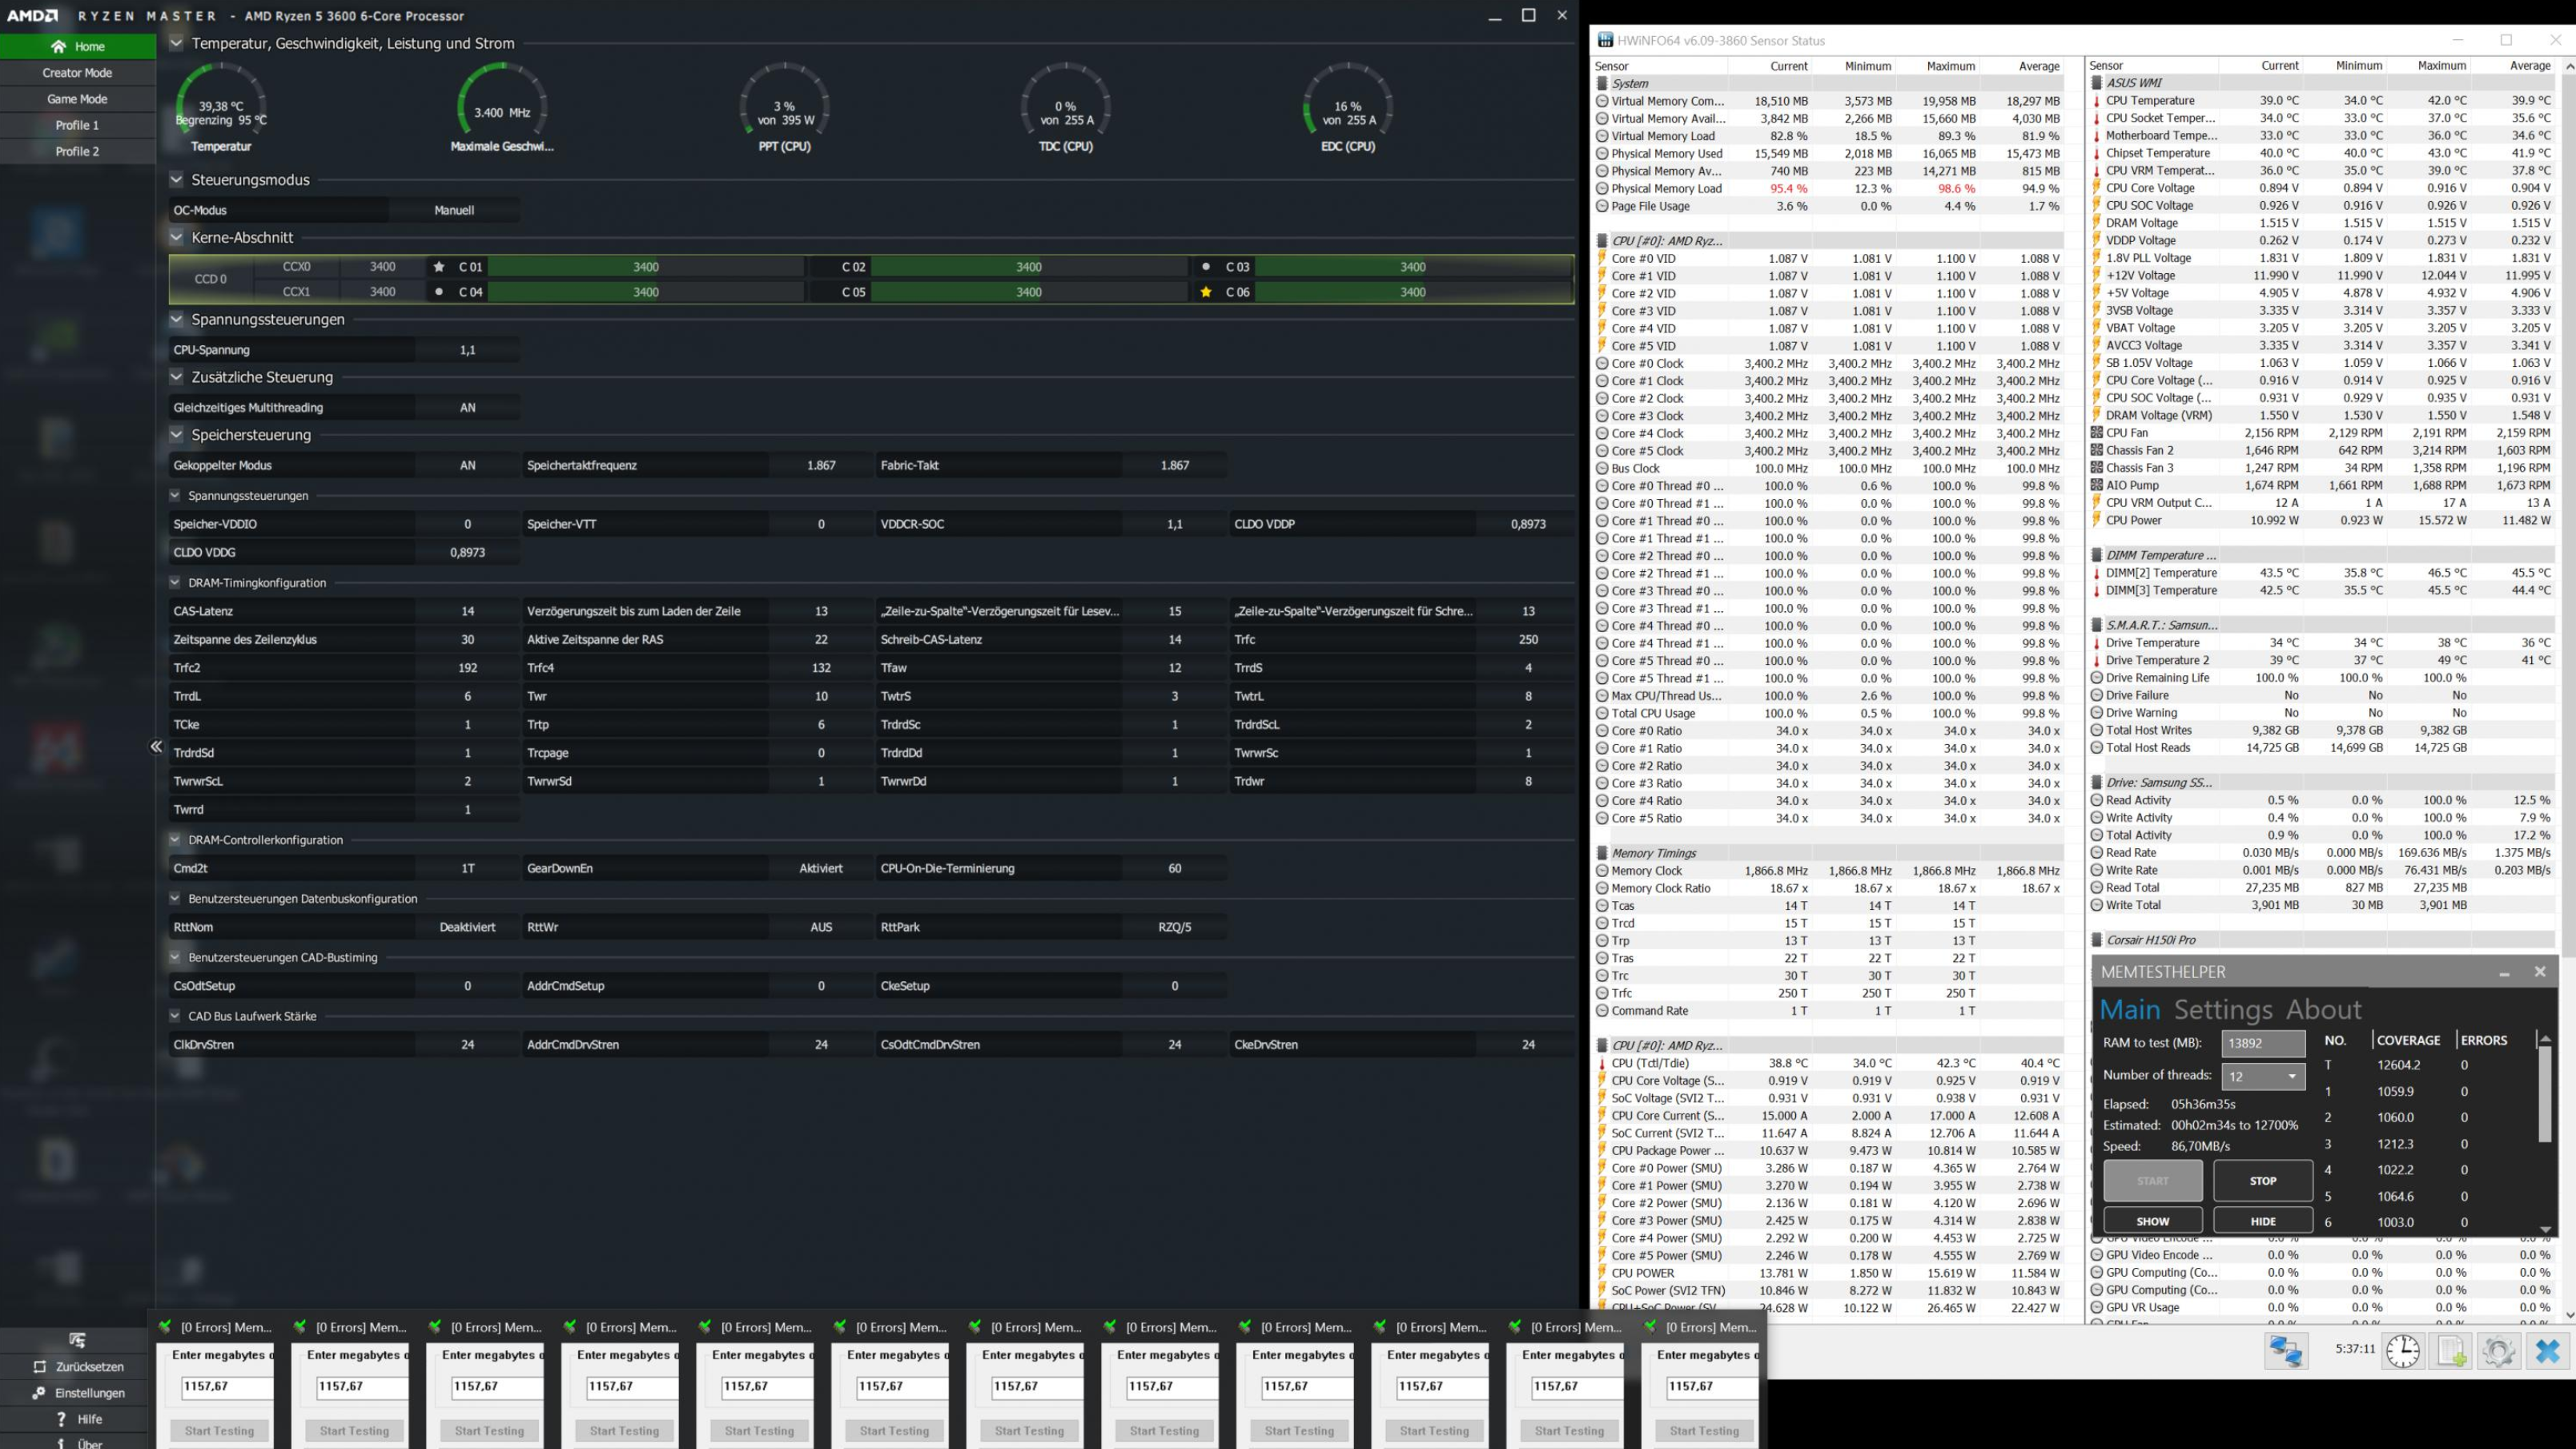The width and height of the screenshot is (2576, 1449).
Task: Click the HWiNFO reset clock icon
Action: (x=2402, y=1351)
